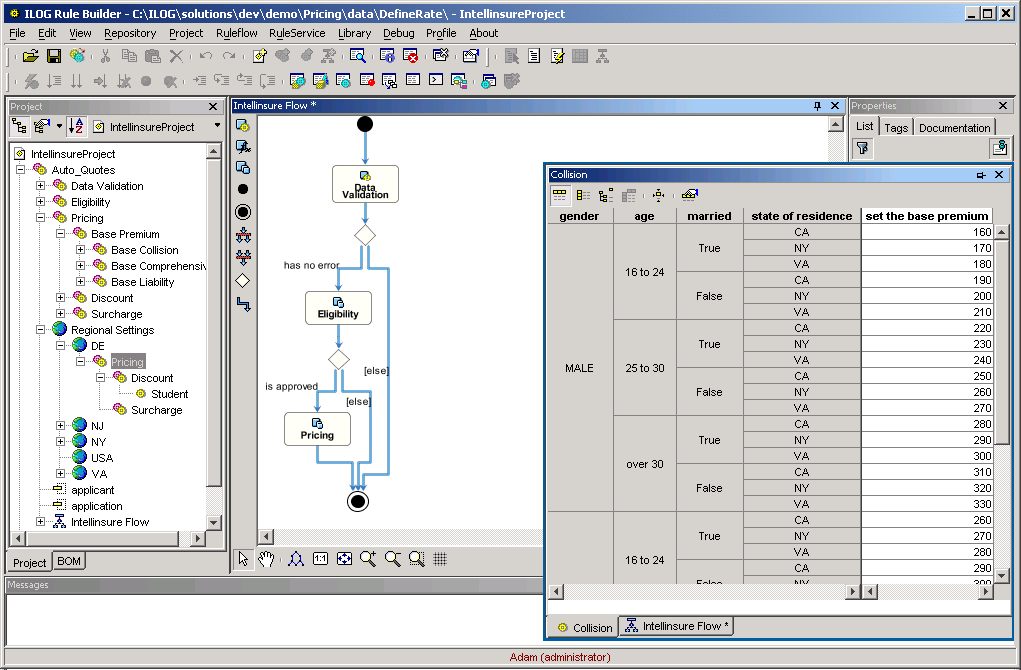Click the window with red dot icon
This screenshot has width=1021, height=670.
(367, 81)
